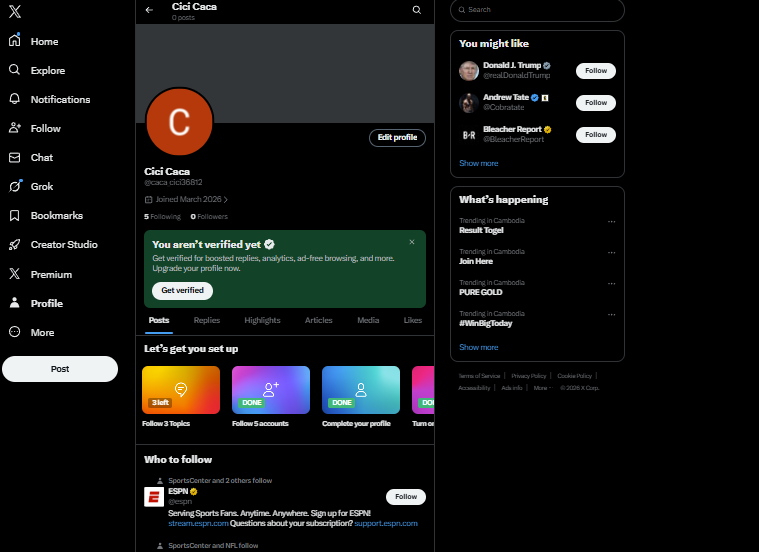This screenshot has width=759, height=552.
Task: Click Andrew Tate avatar
Action: (469, 103)
